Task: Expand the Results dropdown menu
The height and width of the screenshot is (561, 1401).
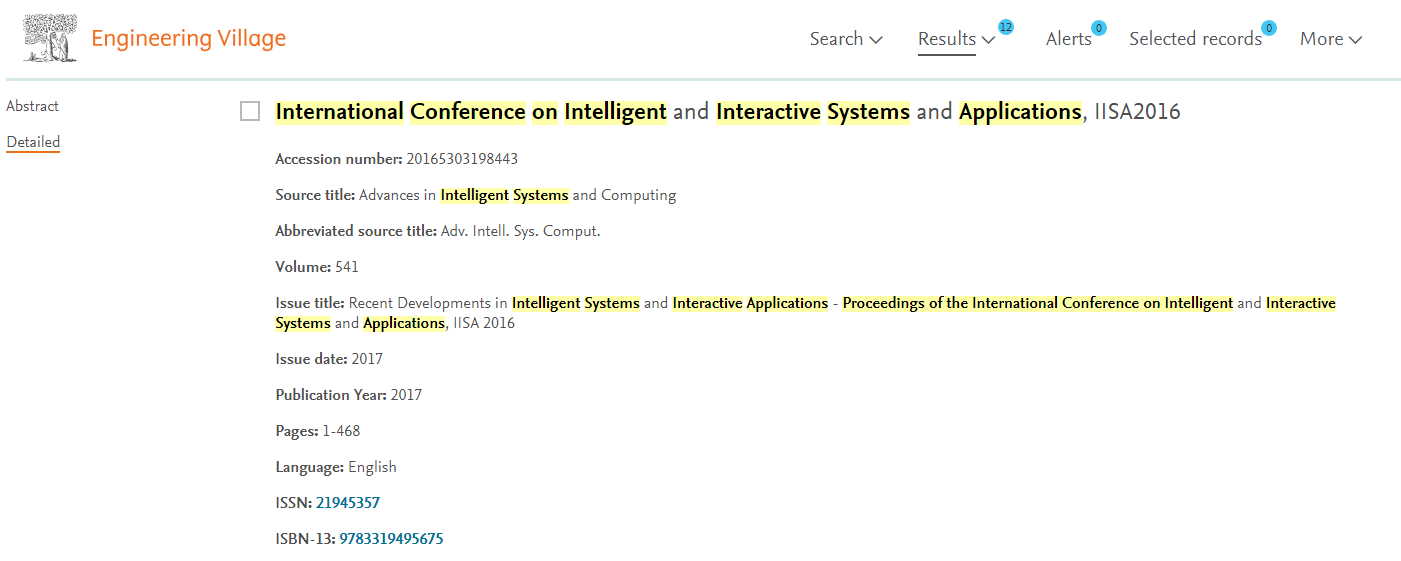Action: tap(956, 39)
